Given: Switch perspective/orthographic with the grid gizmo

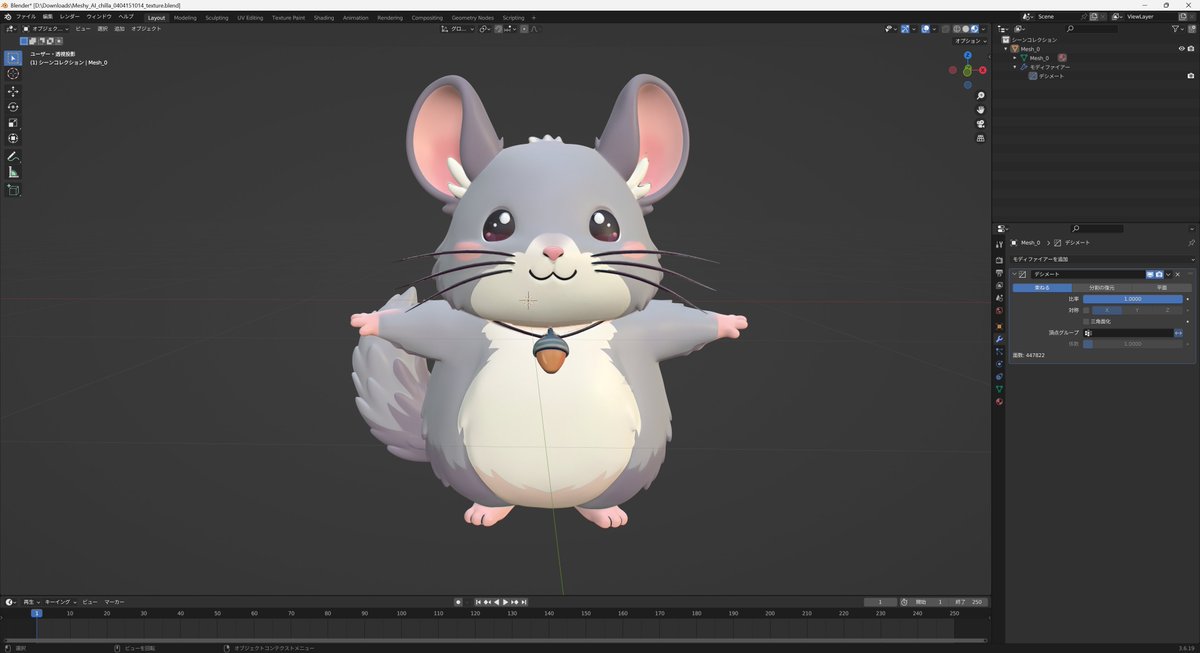Looking at the screenshot, I should (x=981, y=137).
